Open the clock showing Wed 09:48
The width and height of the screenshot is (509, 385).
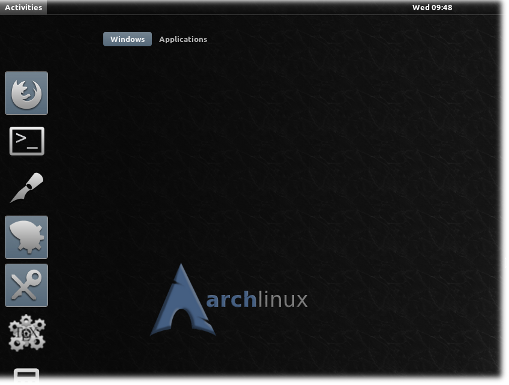click(432, 7)
